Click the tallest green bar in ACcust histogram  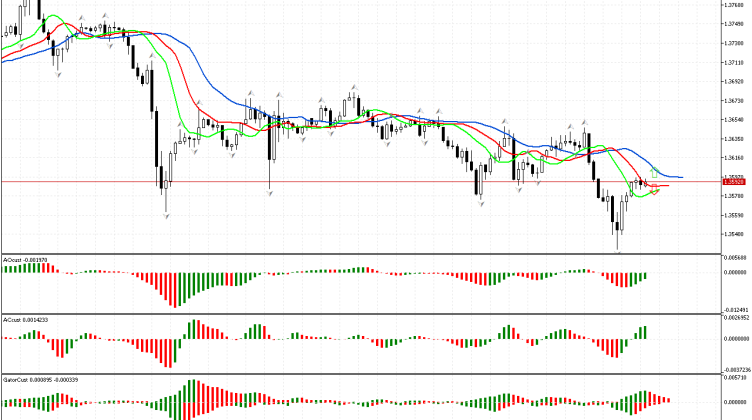pyautogui.click(x=193, y=329)
